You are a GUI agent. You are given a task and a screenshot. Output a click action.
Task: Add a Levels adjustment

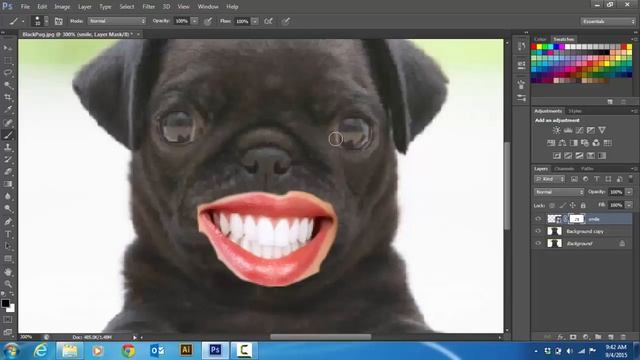[x=568, y=130]
